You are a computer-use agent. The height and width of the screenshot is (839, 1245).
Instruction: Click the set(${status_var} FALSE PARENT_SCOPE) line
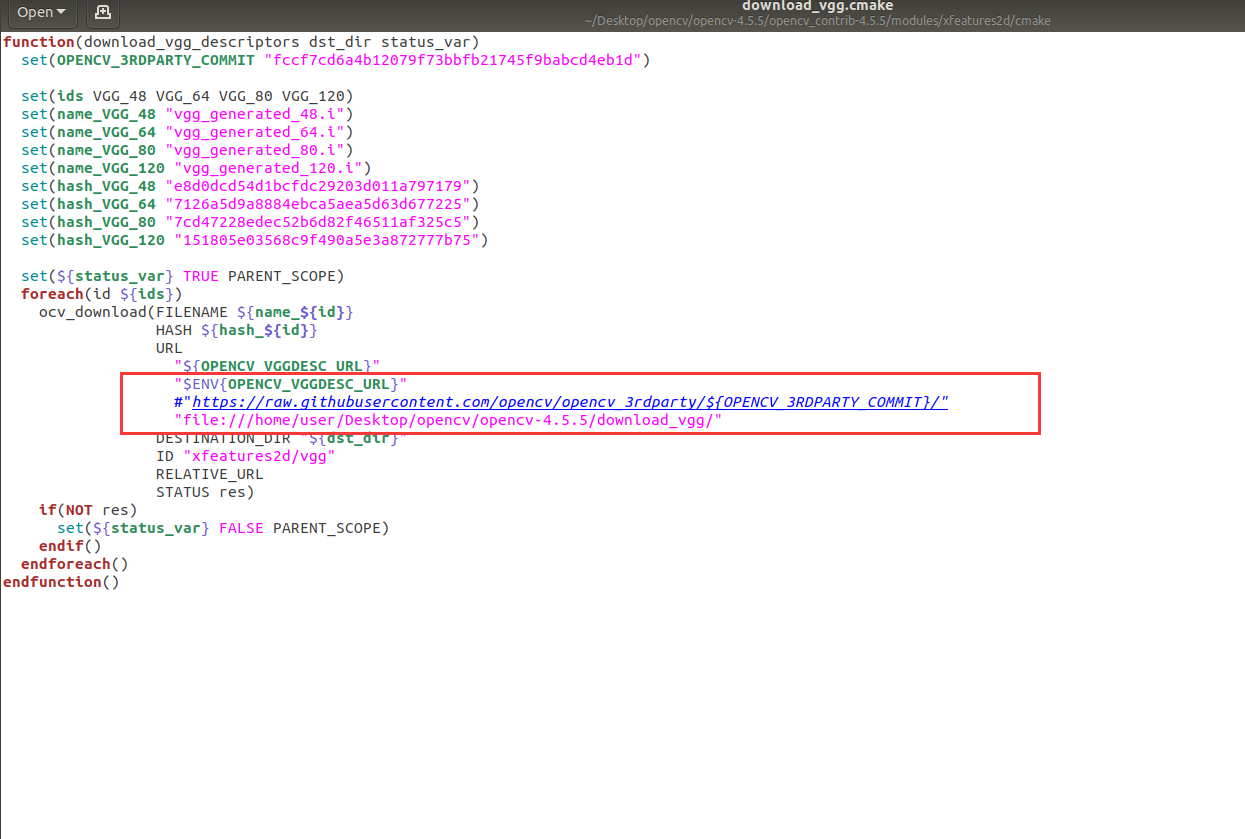coord(223,528)
